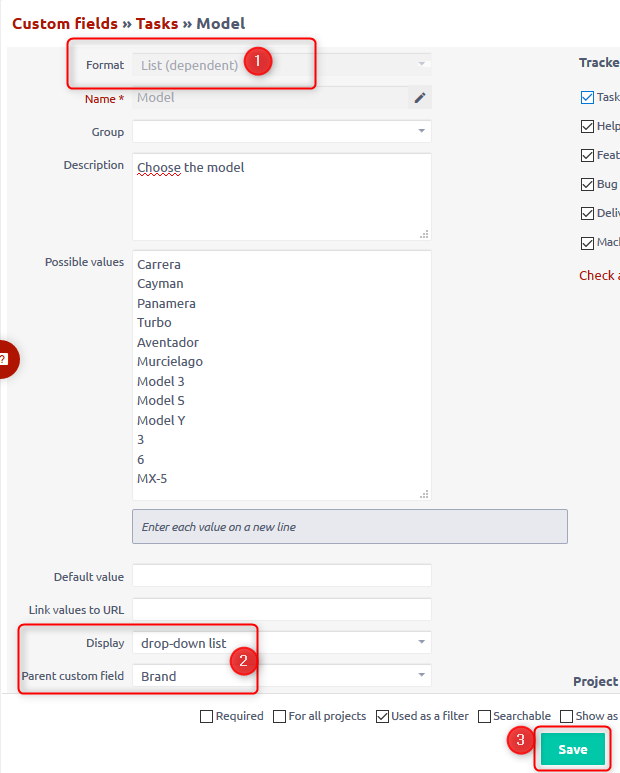Toggle the Searchable checkbox
The width and height of the screenshot is (620, 773).
485,716
